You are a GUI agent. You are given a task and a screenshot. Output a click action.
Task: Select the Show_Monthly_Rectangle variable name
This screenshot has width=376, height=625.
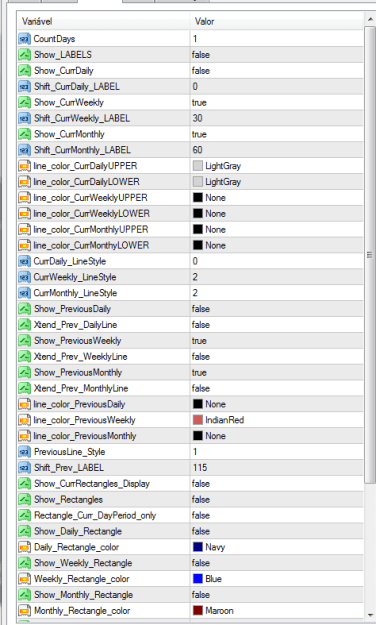(x=83, y=595)
